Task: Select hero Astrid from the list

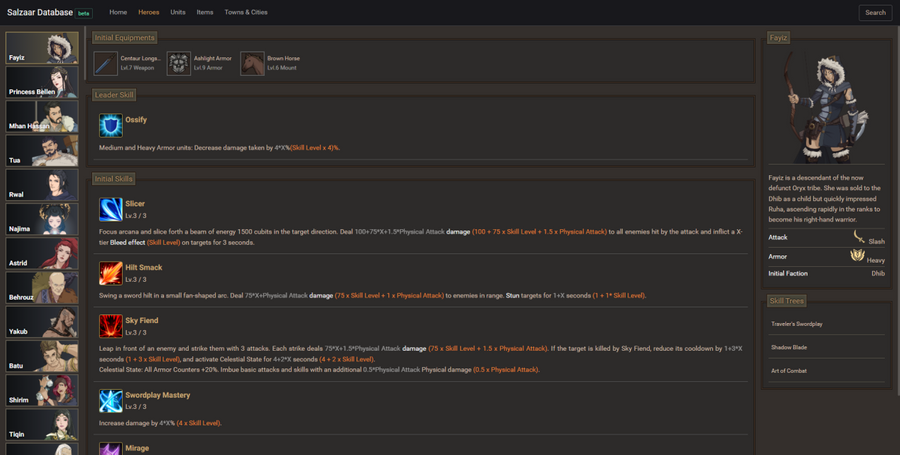Action: click(x=42, y=253)
